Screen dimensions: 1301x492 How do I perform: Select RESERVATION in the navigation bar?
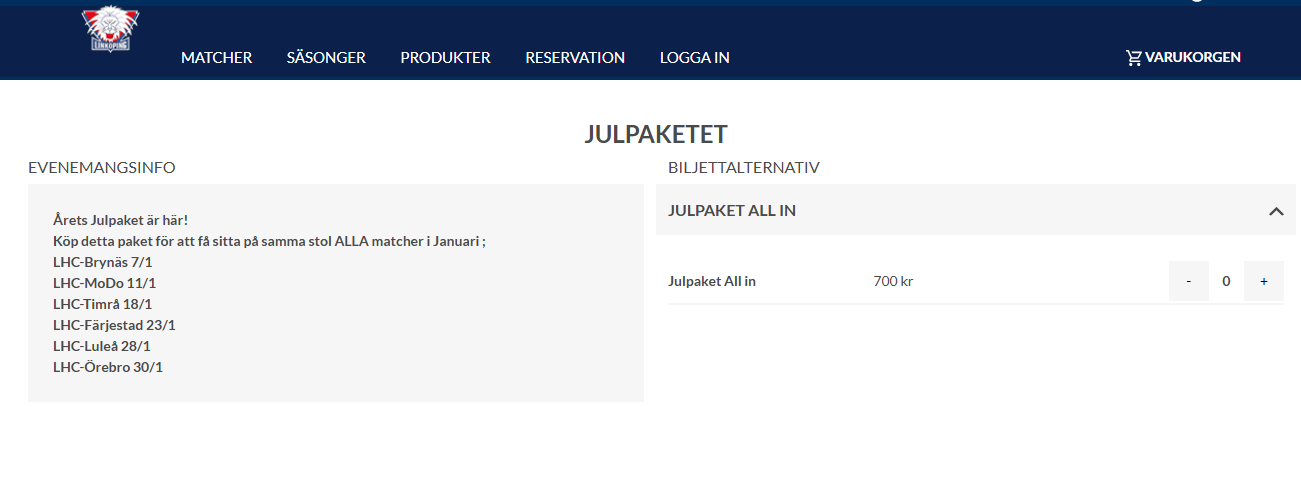click(x=575, y=58)
